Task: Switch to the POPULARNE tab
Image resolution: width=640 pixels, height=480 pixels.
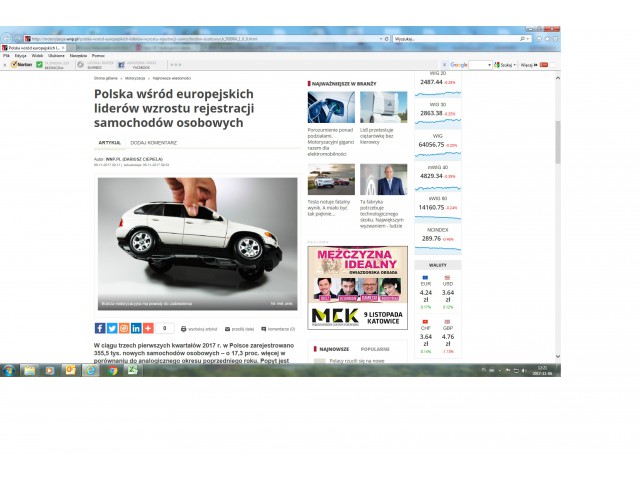Action: [x=374, y=349]
